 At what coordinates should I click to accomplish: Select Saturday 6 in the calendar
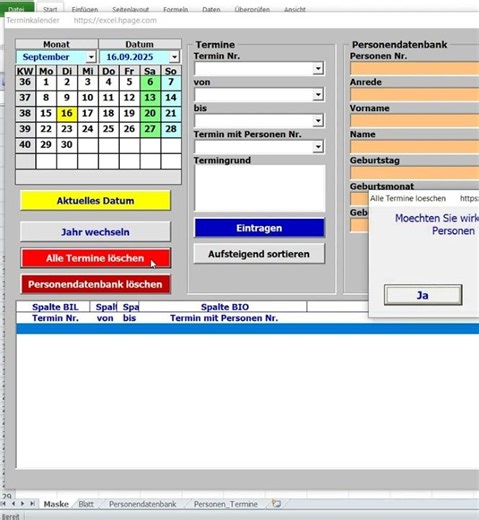click(x=150, y=82)
